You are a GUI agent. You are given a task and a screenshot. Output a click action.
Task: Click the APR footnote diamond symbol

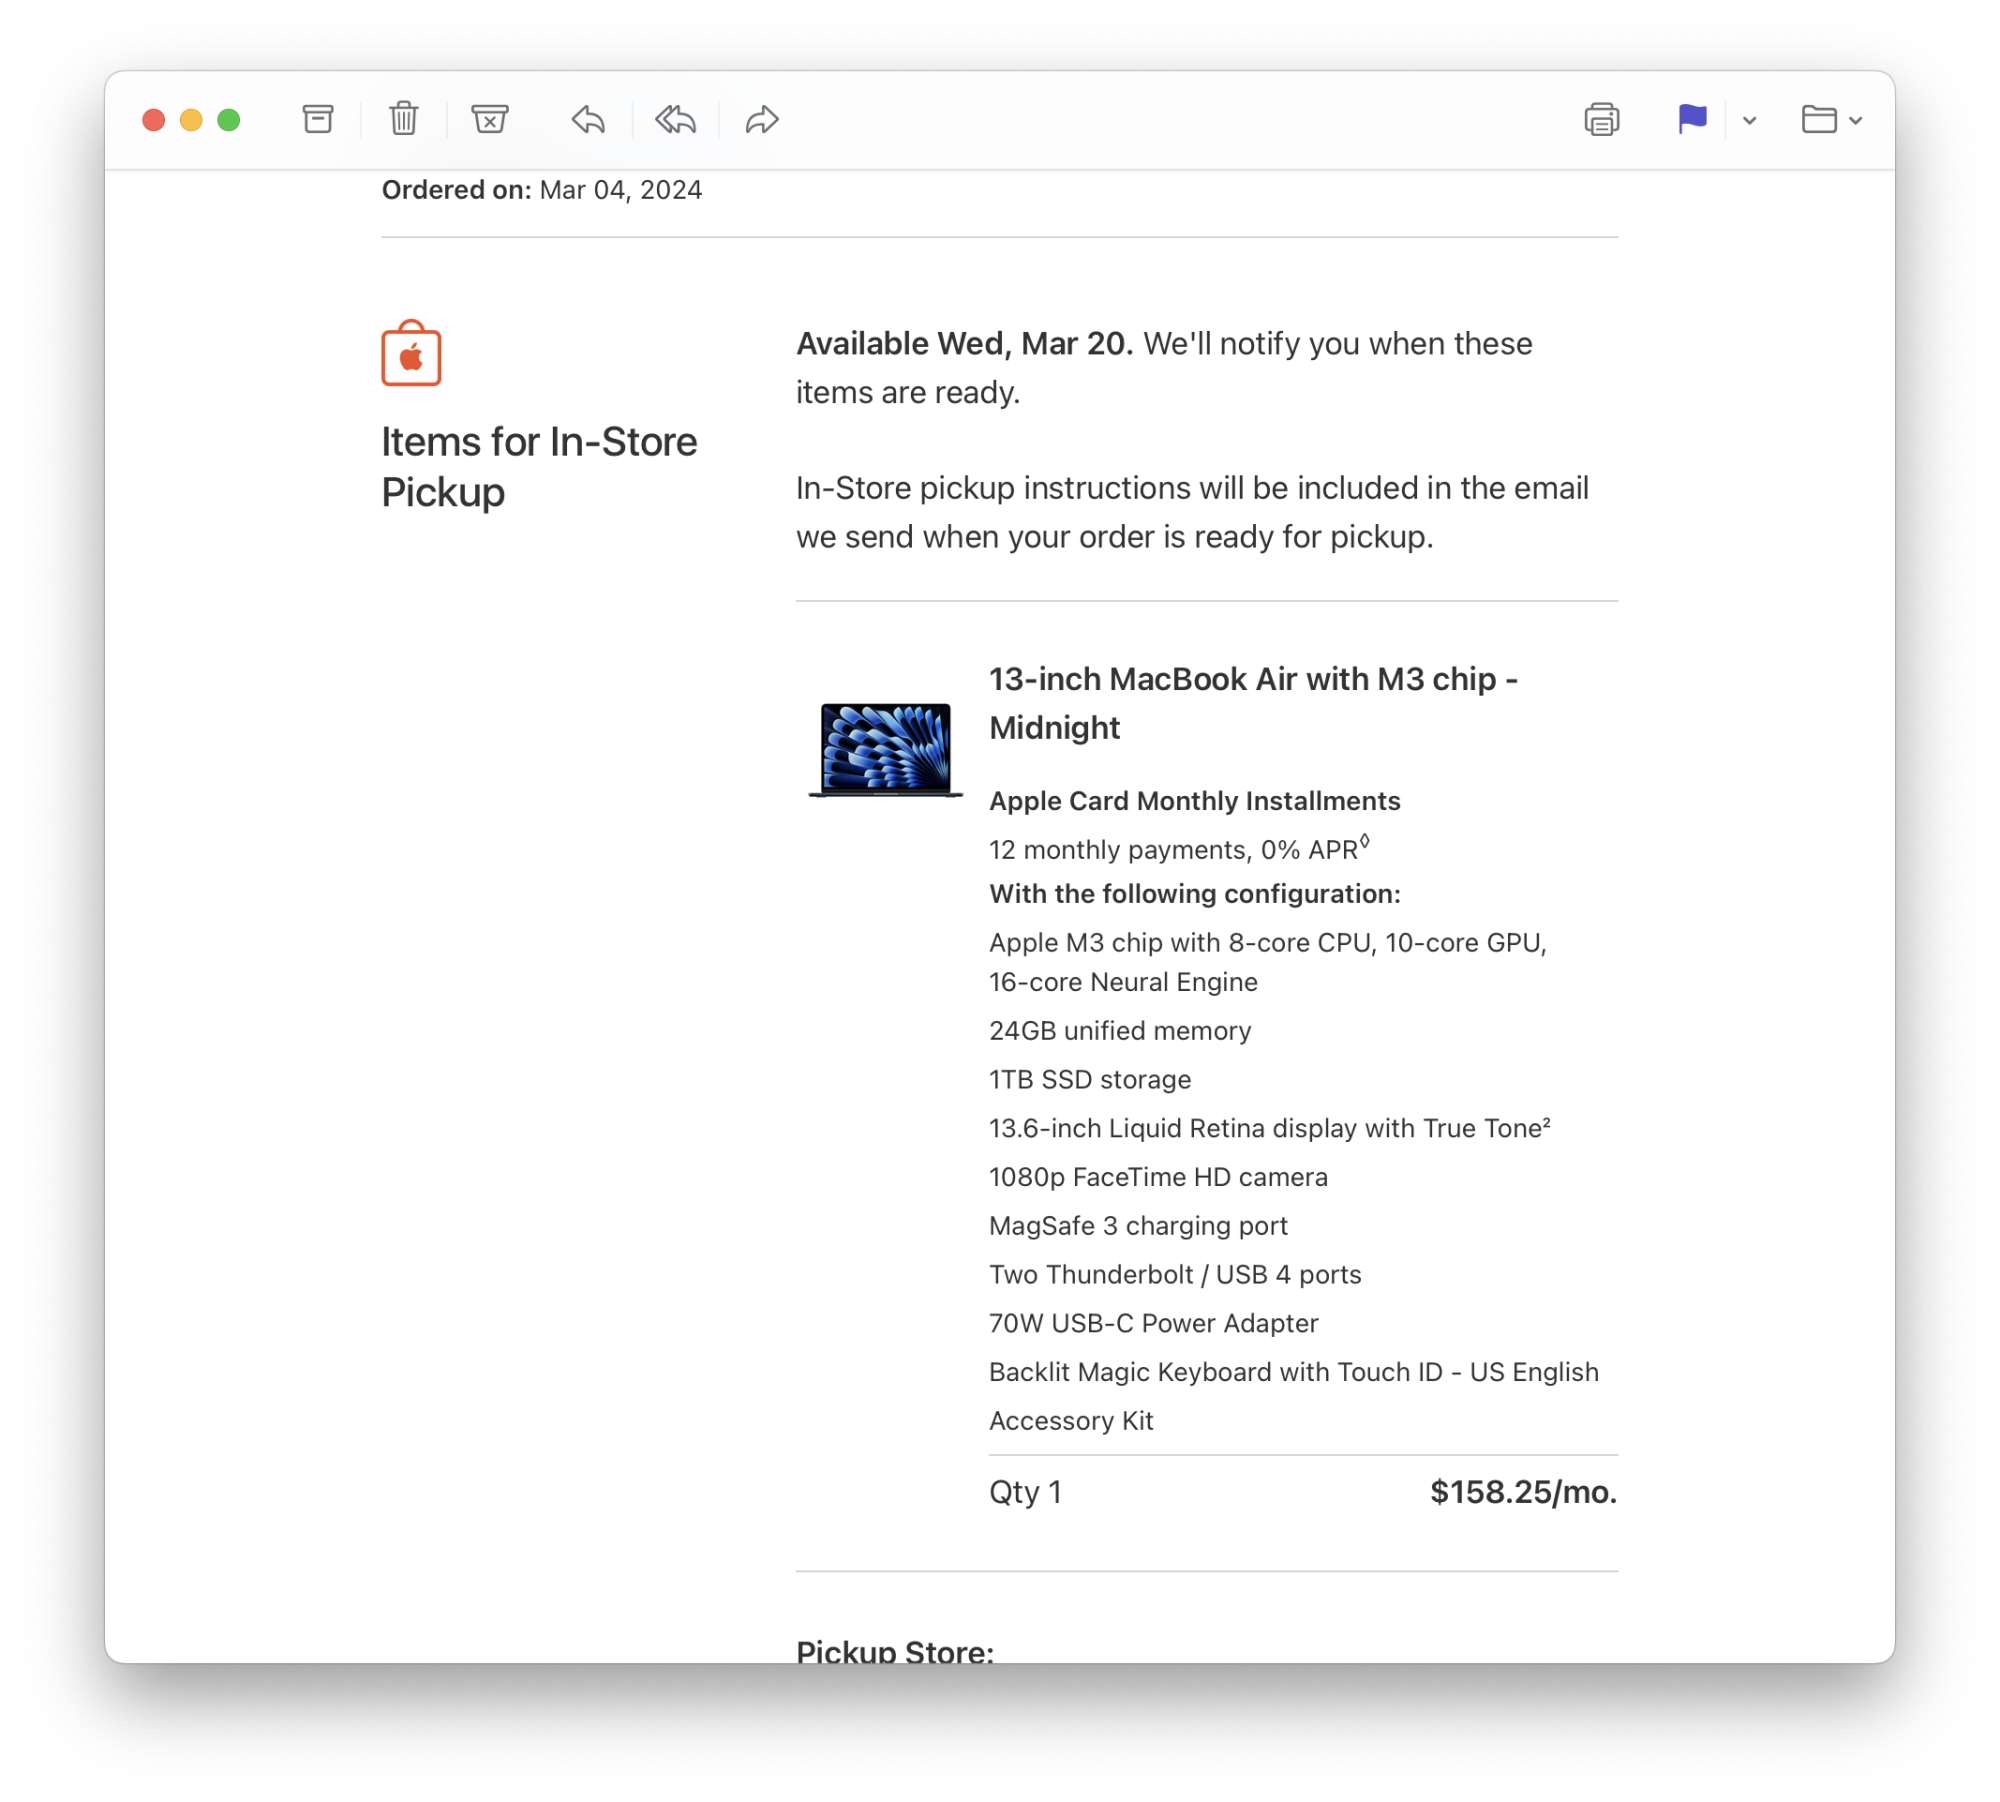pos(1364,842)
